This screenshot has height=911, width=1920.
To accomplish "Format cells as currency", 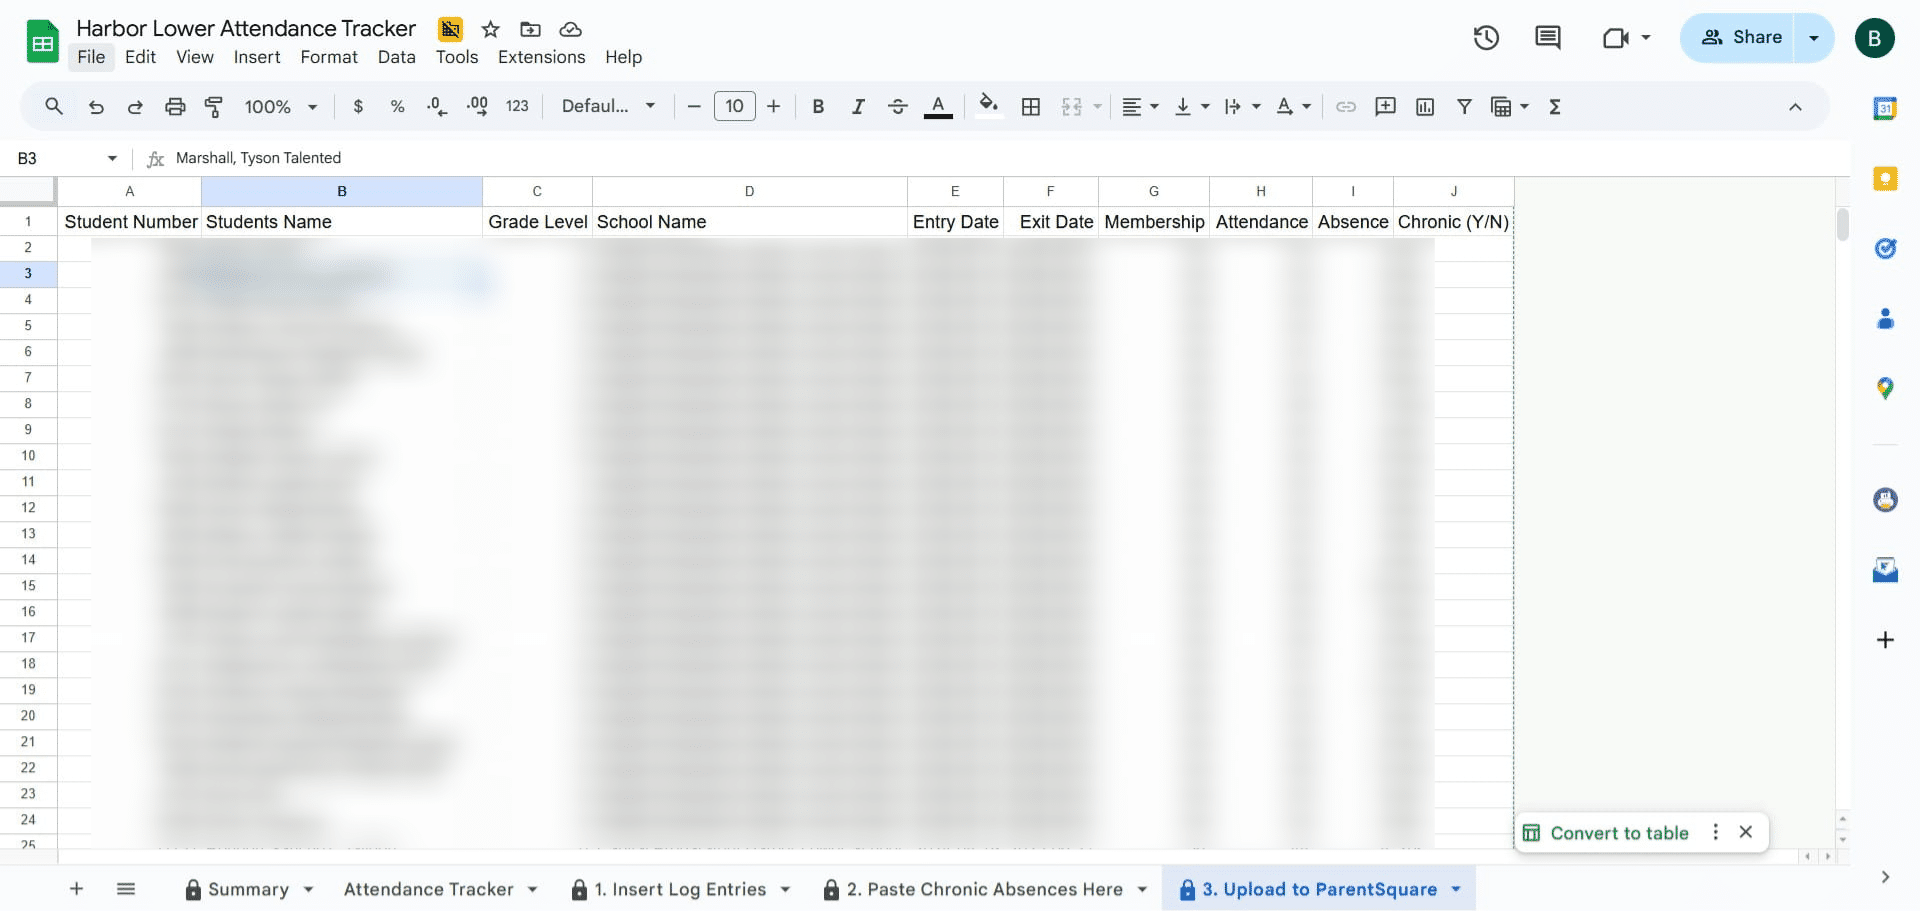I will [358, 106].
